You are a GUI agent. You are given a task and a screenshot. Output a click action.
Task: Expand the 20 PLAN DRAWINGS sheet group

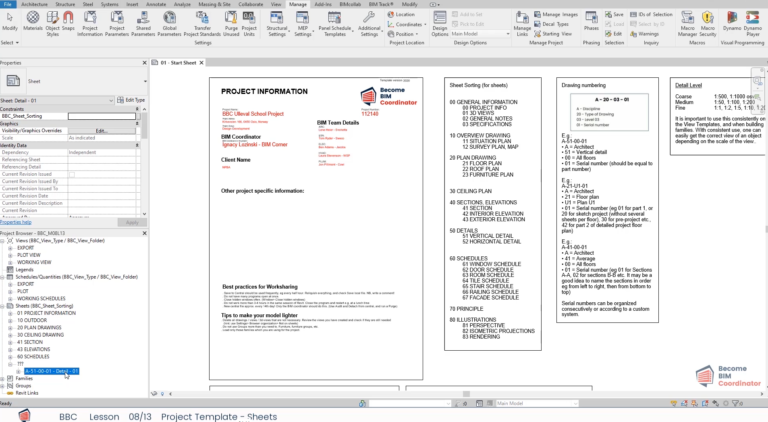[x=12, y=326]
